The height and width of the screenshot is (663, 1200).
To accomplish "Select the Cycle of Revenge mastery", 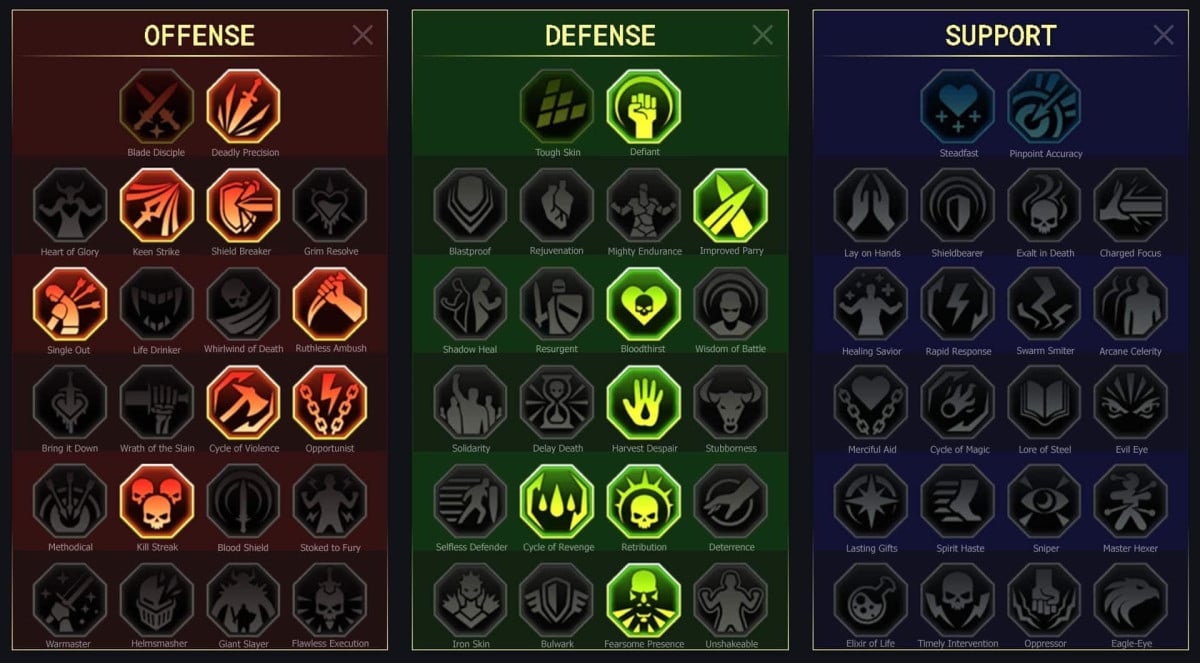I will pyautogui.click(x=557, y=501).
